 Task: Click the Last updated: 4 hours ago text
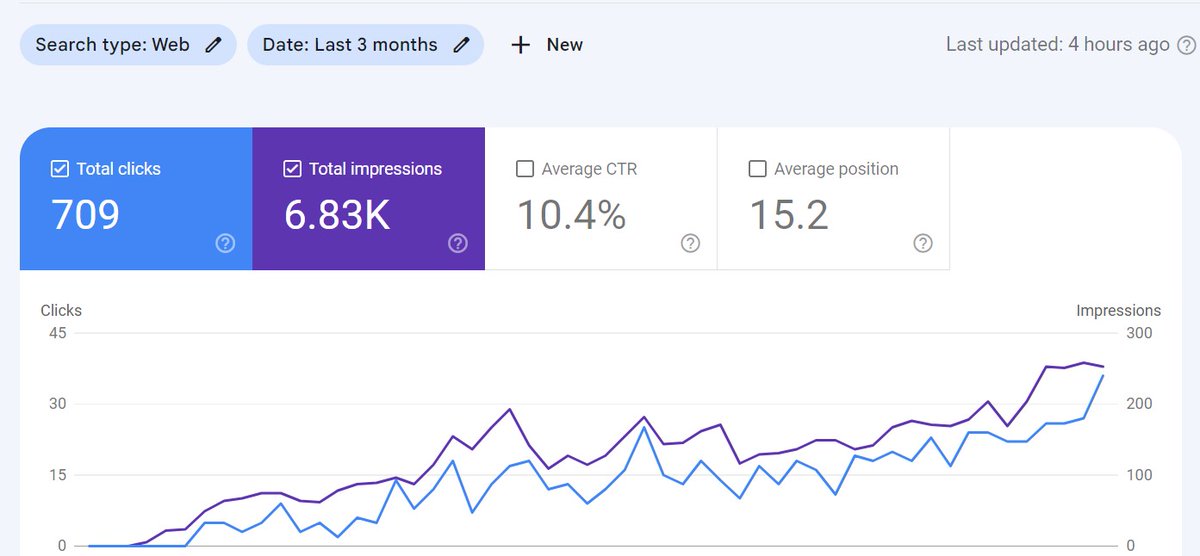[x=1058, y=45]
